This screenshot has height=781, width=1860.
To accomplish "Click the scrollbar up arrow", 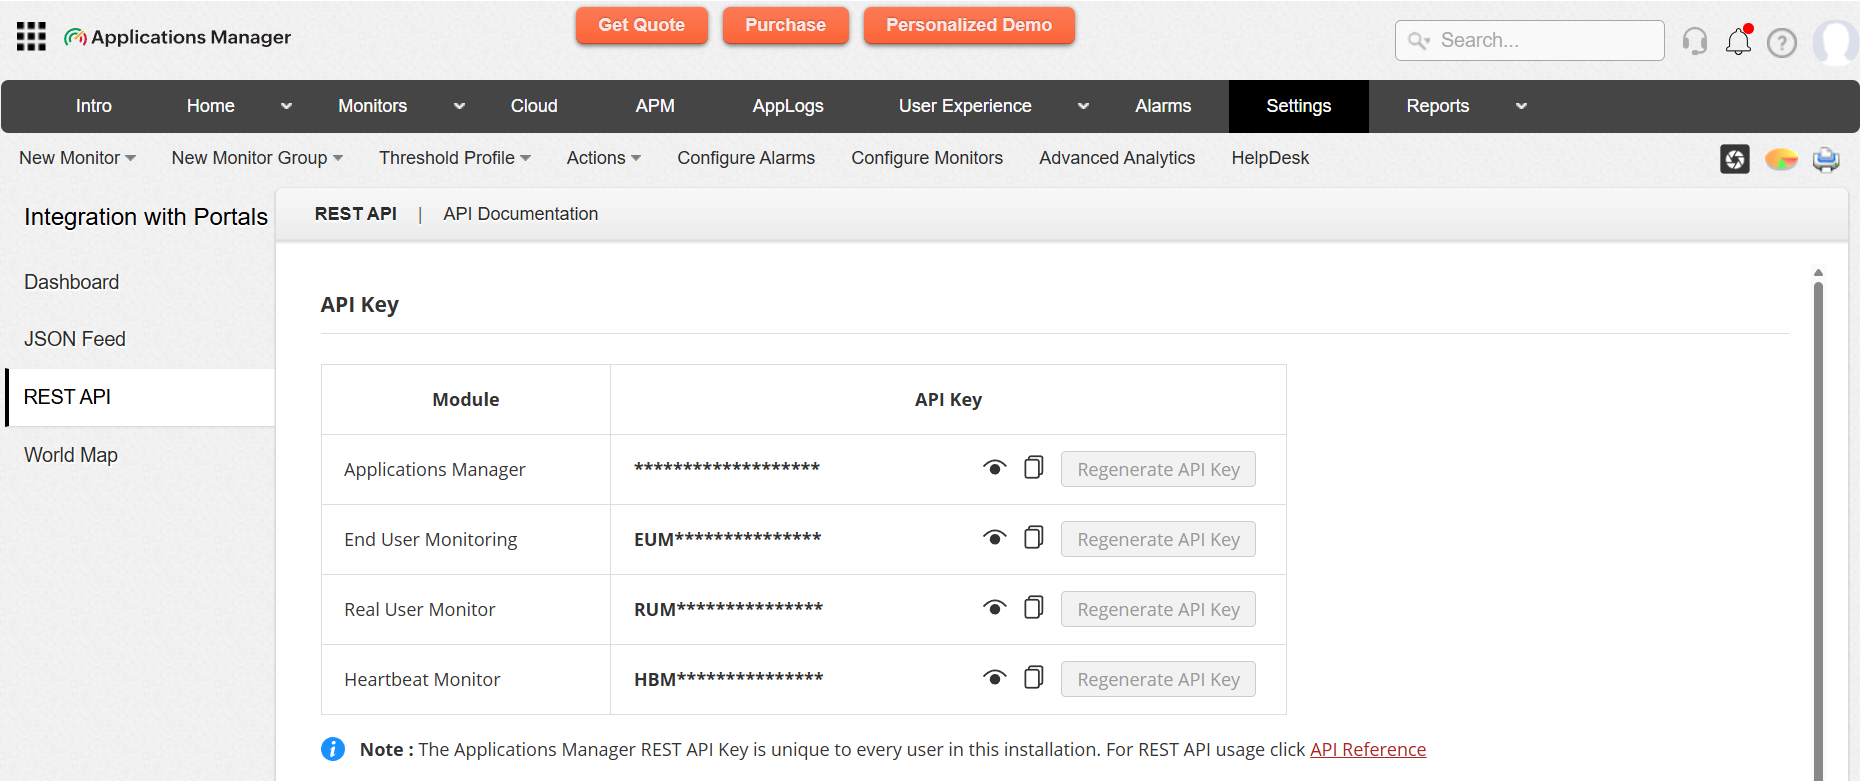I will click(x=1818, y=272).
